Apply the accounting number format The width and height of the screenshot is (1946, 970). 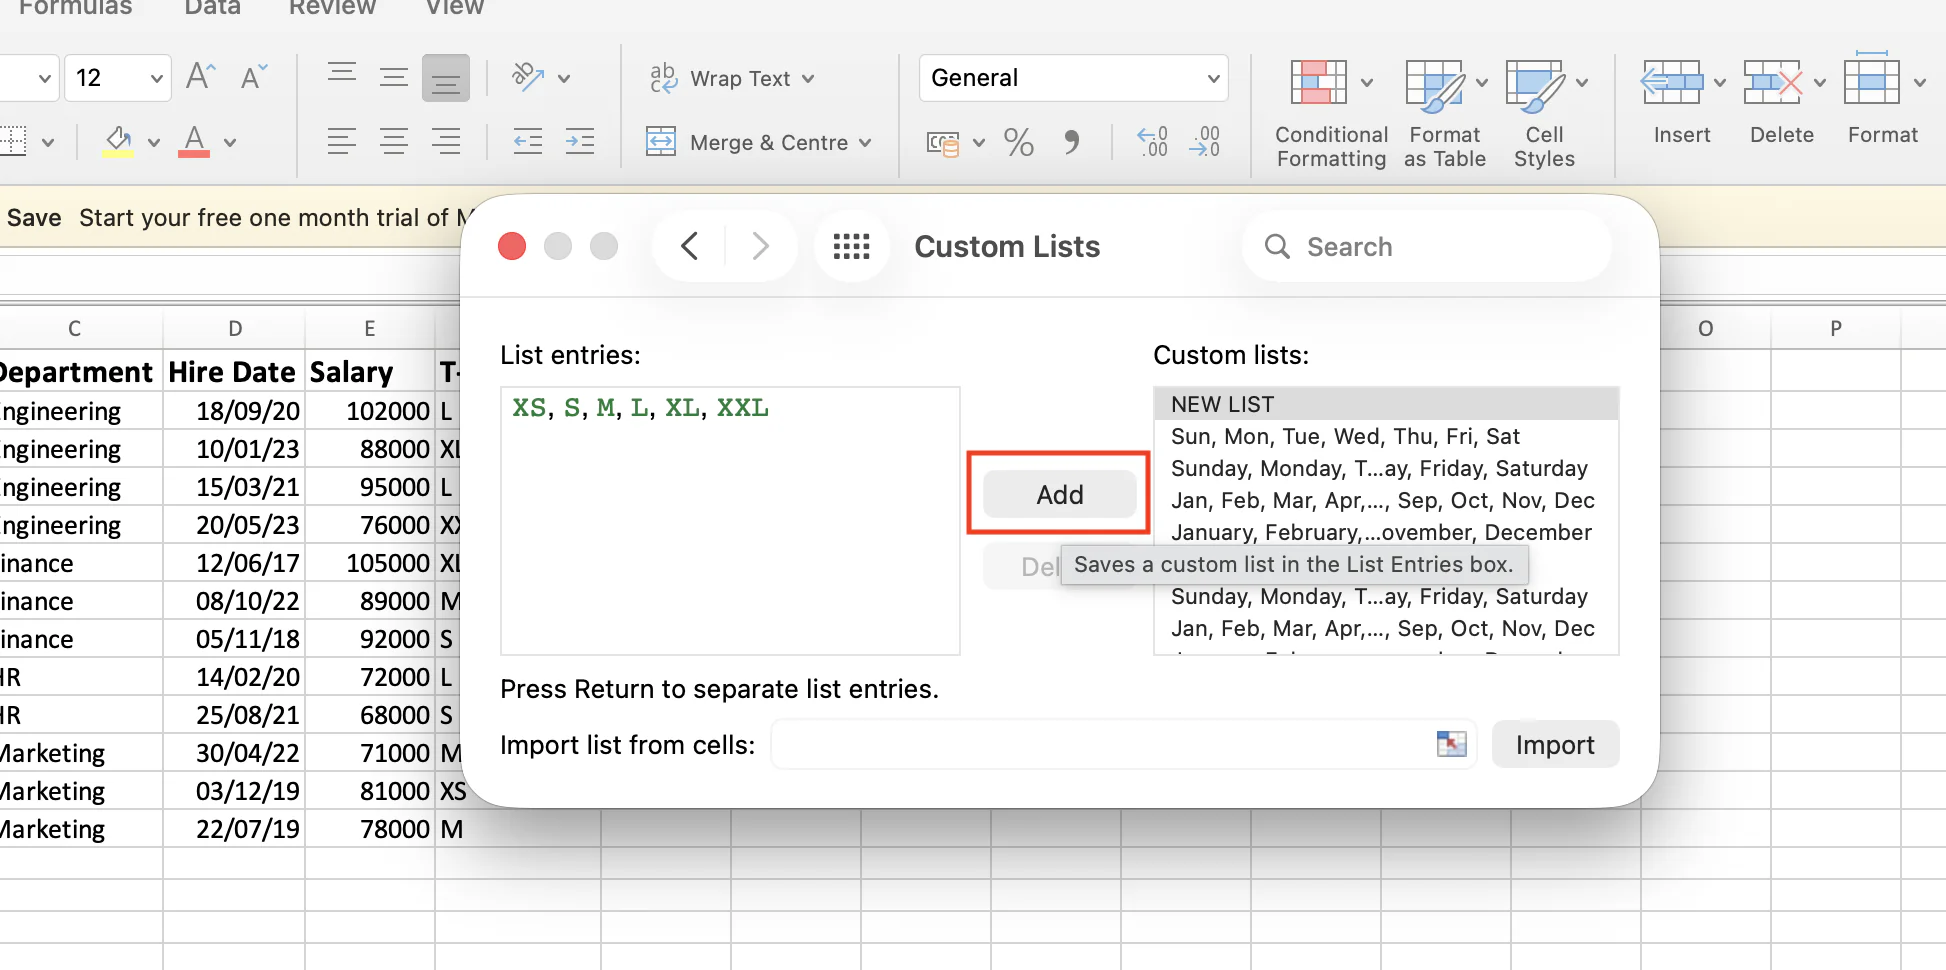943,143
